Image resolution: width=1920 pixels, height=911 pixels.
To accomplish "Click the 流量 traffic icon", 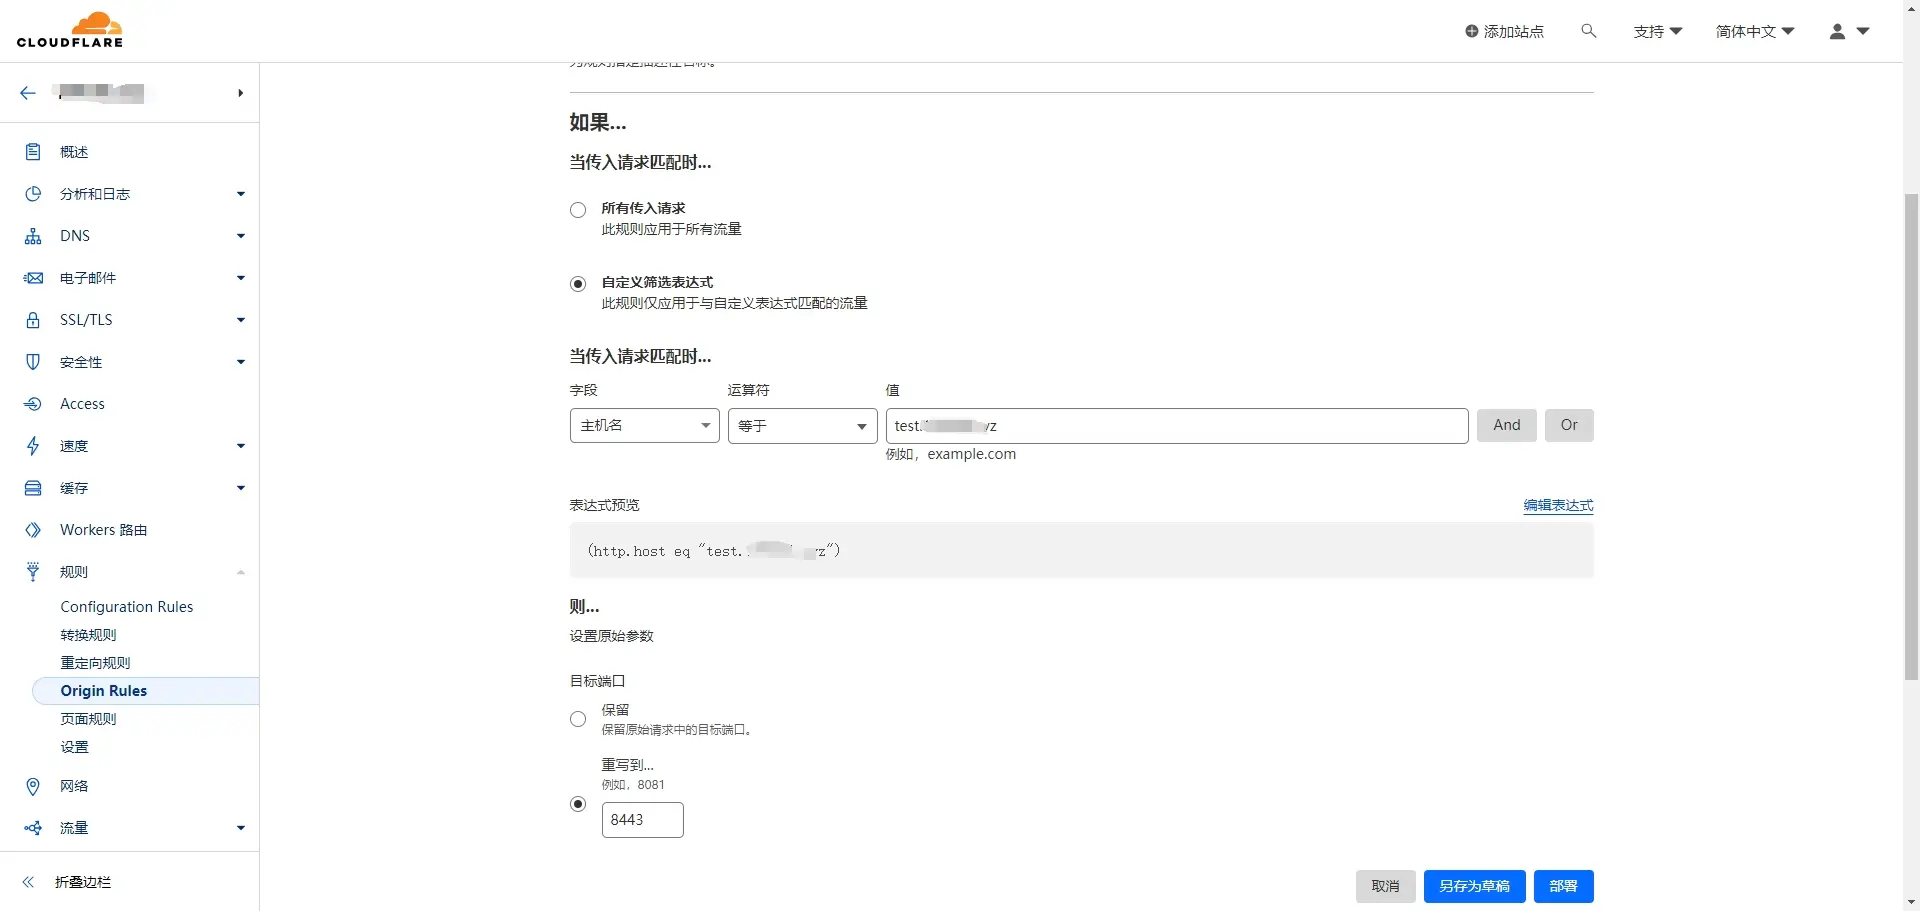I will pyautogui.click(x=33, y=828).
